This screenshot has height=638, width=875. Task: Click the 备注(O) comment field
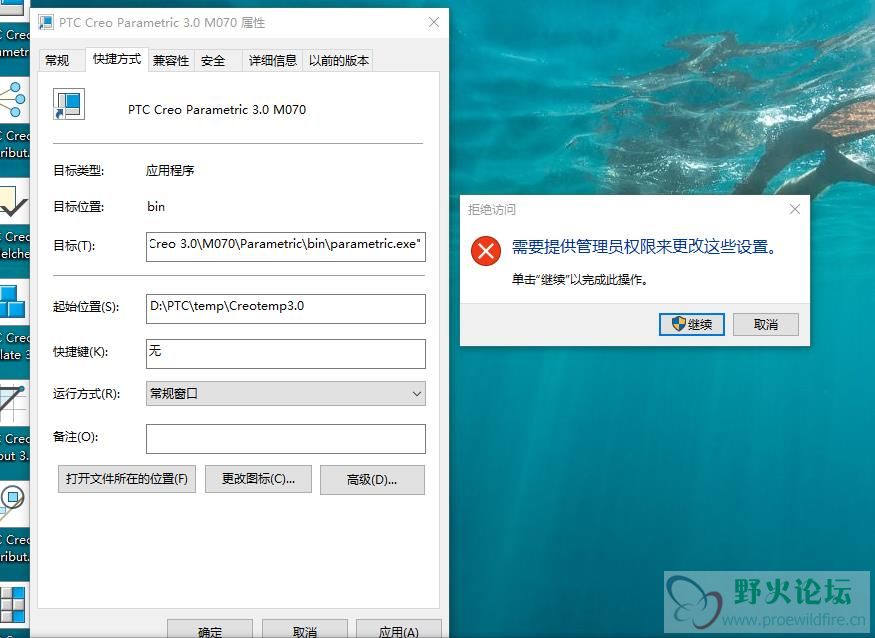pos(286,439)
